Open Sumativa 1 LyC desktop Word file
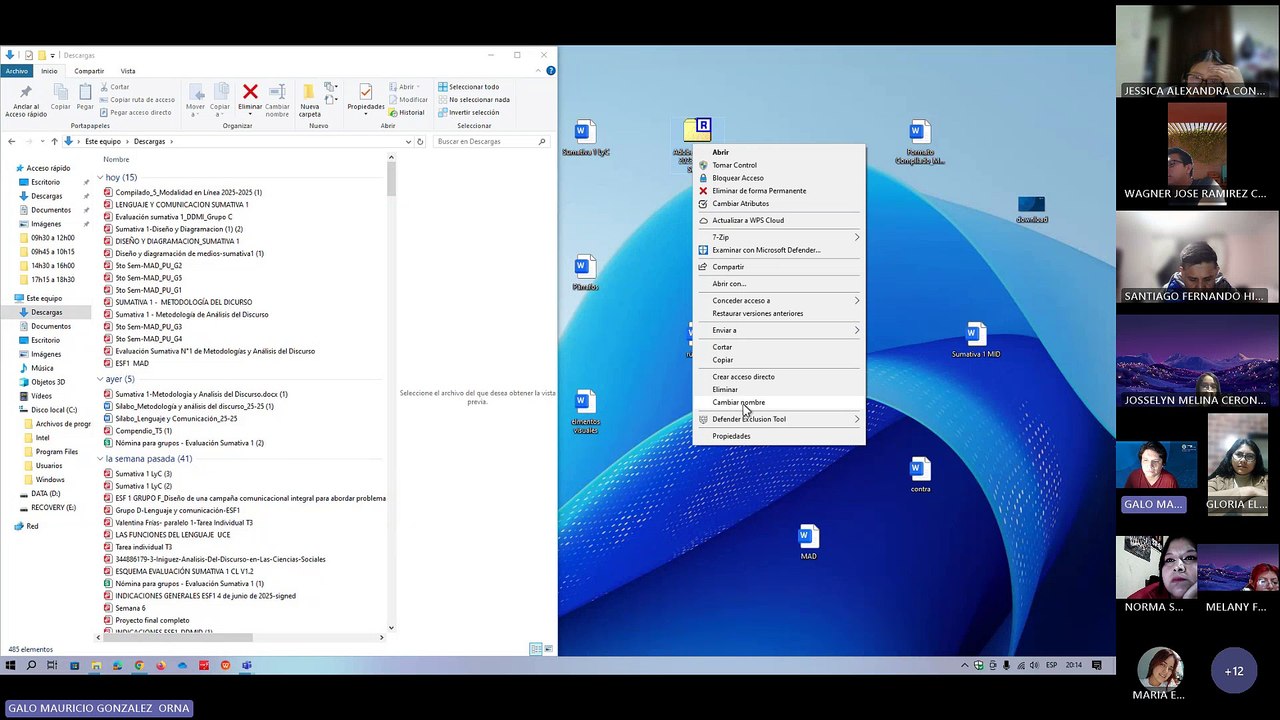Viewport: 1280px width, 720px height. coord(585,138)
